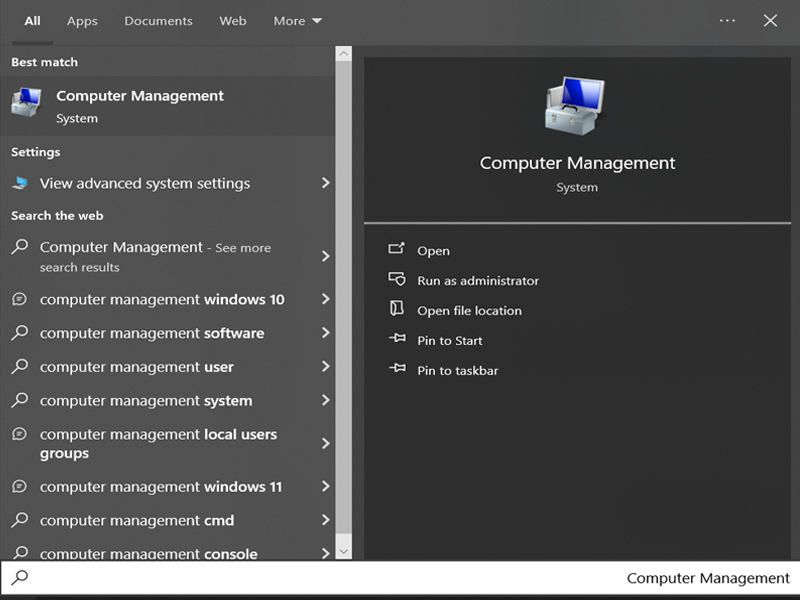The height and width of the screenshot is (600, 800).
Task: Click magnifier beside computer management software
Action: tap(20, 333)
